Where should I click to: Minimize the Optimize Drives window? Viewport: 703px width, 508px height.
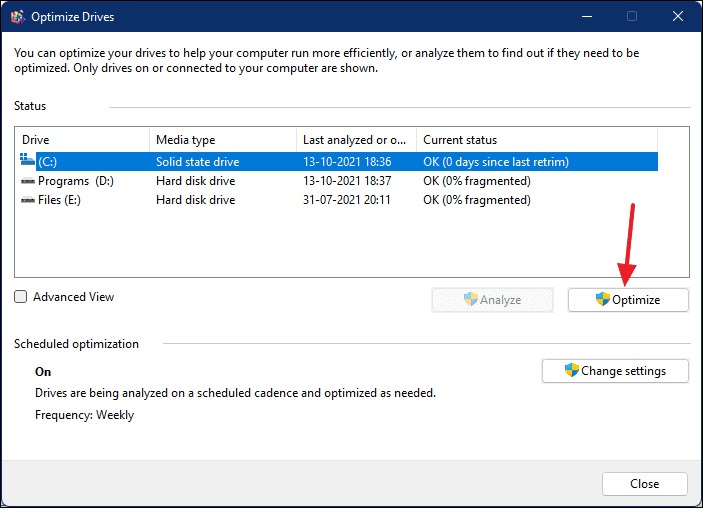pos(587,17)
